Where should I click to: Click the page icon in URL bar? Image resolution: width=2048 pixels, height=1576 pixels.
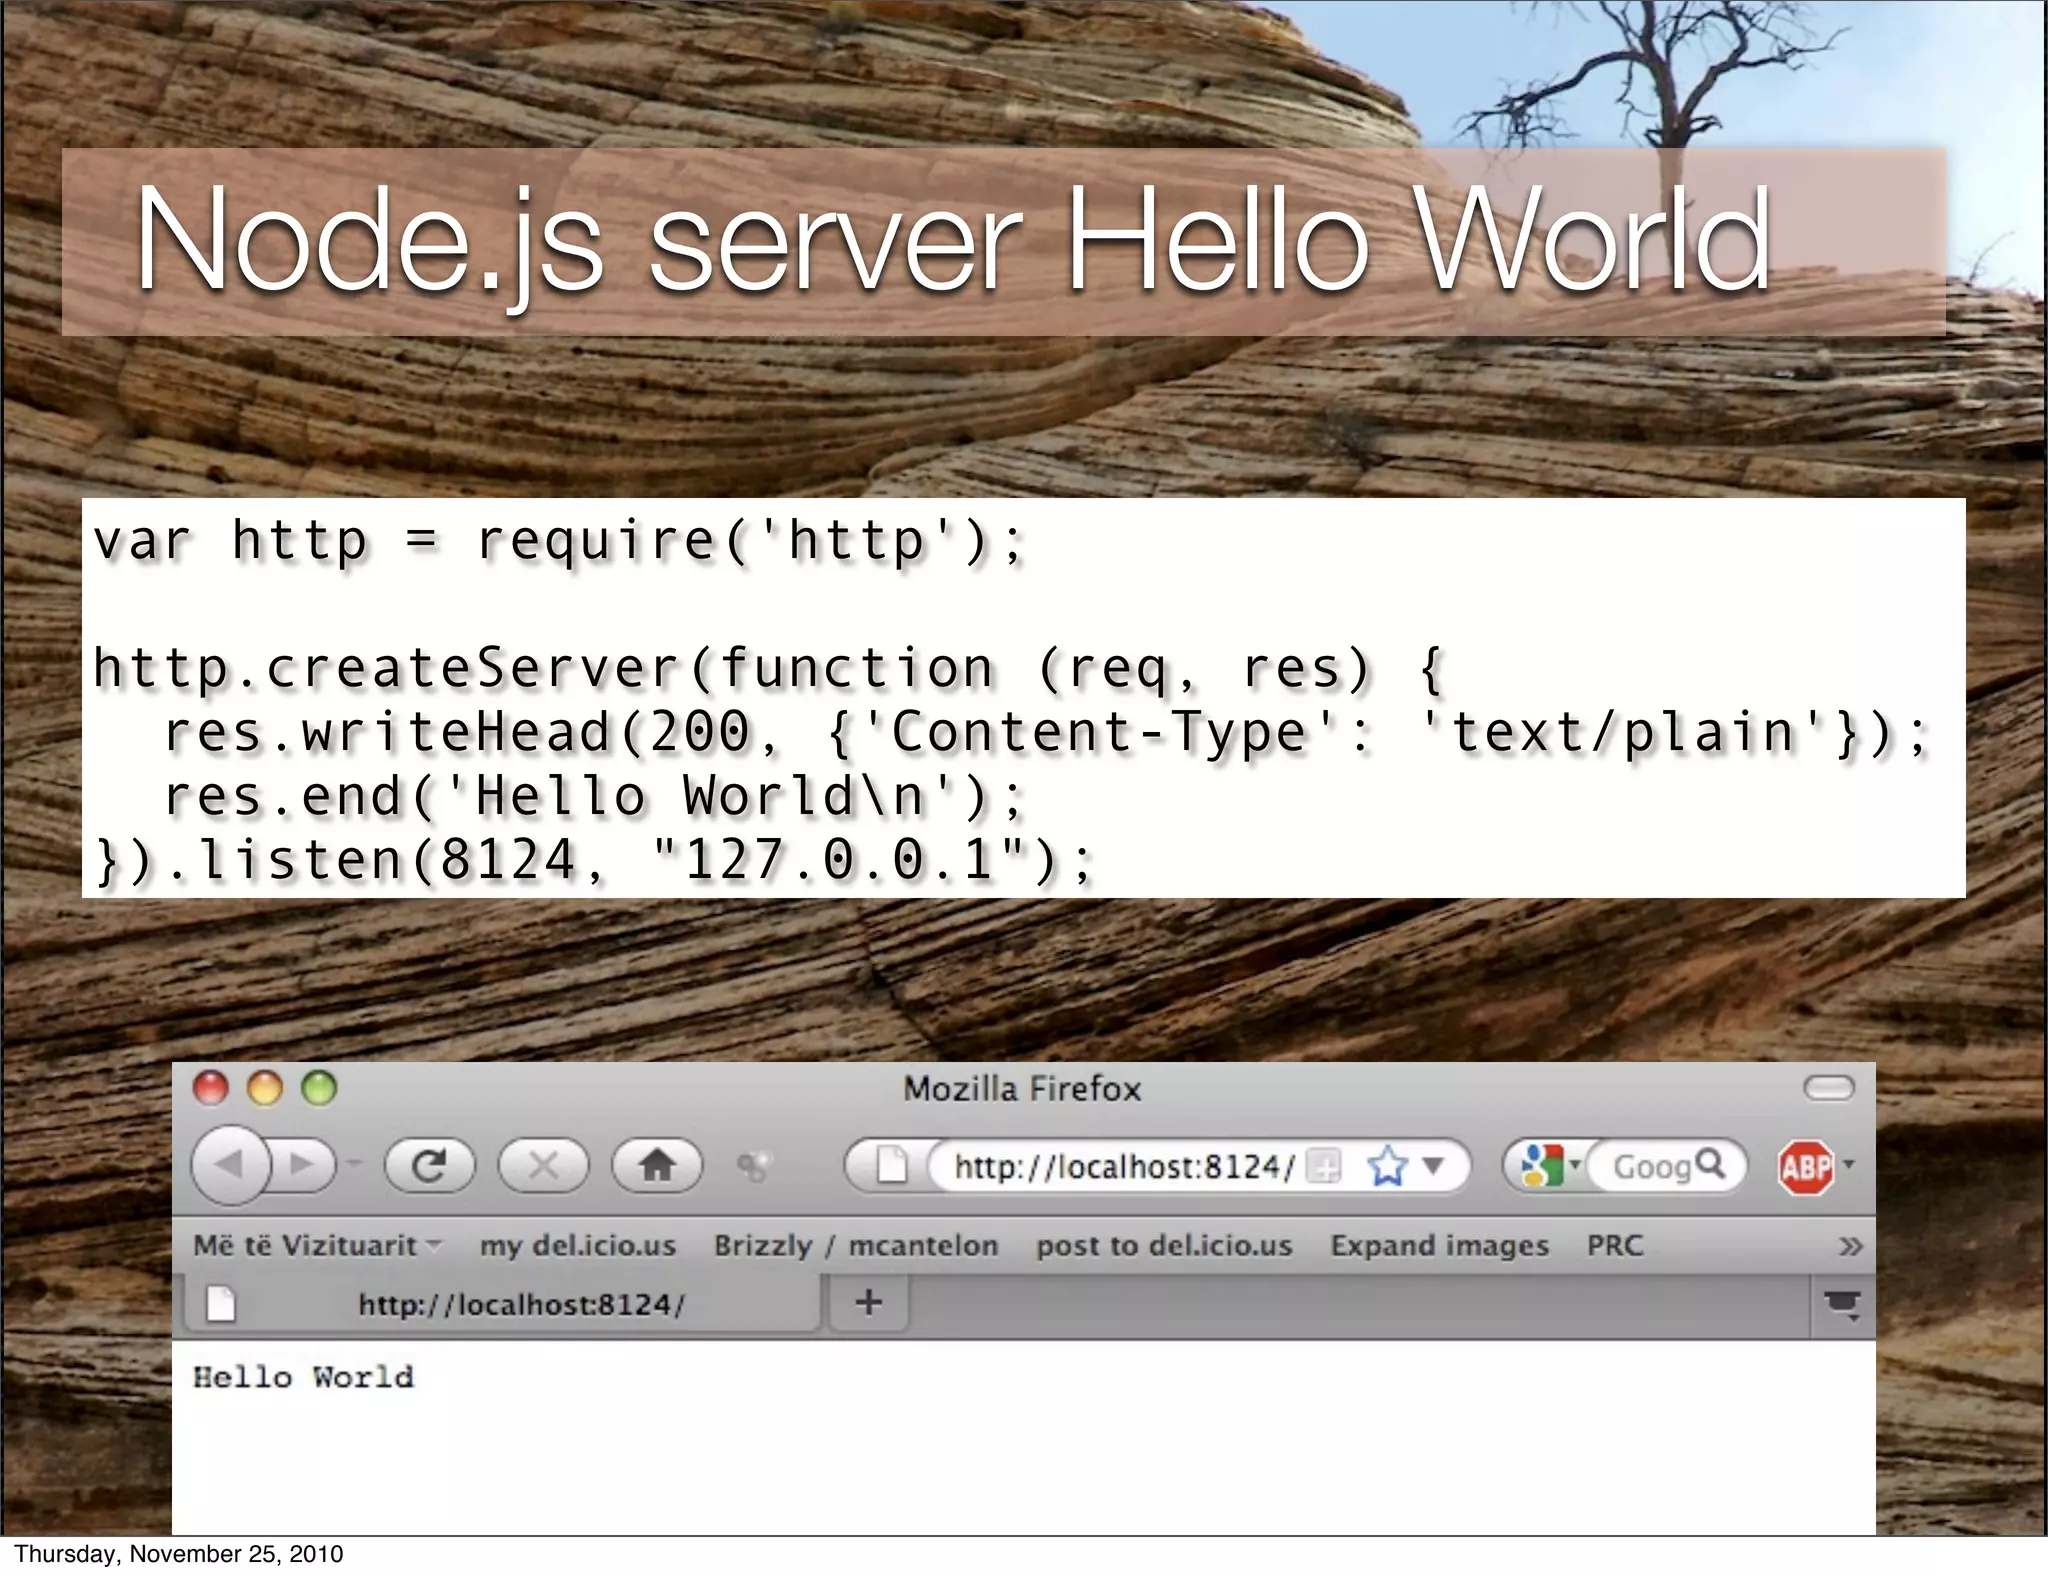890,1165
